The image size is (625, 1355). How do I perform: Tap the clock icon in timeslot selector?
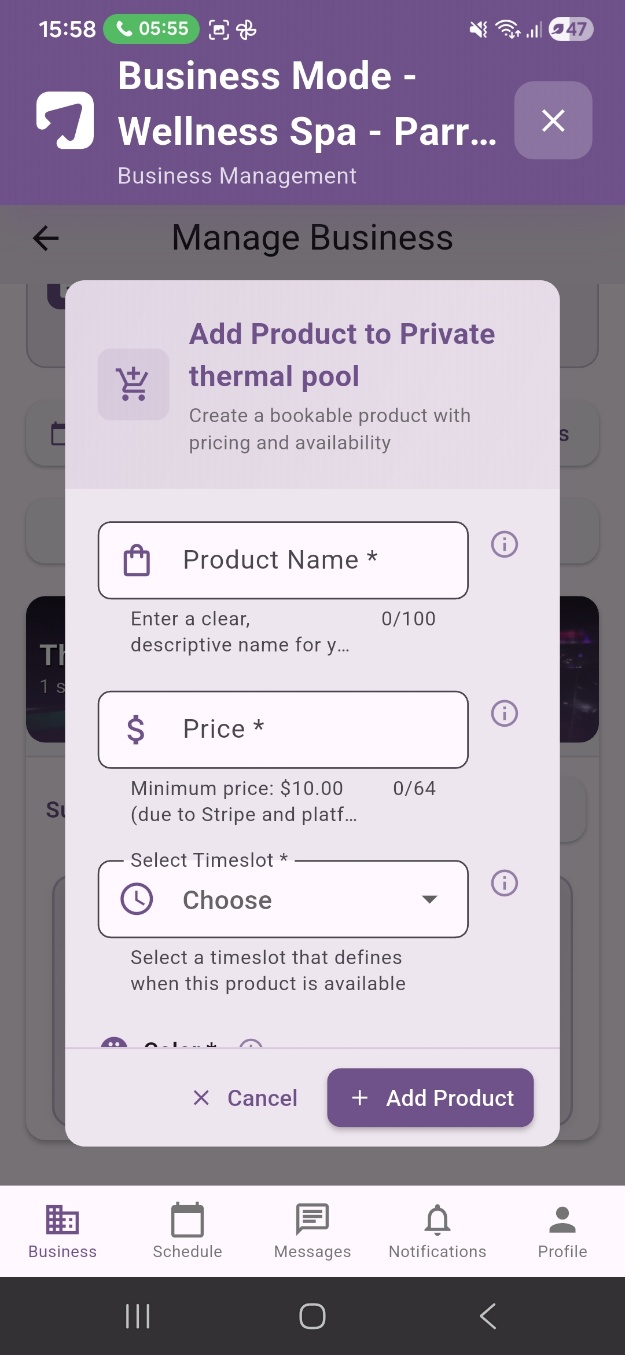tap(137, 899)
